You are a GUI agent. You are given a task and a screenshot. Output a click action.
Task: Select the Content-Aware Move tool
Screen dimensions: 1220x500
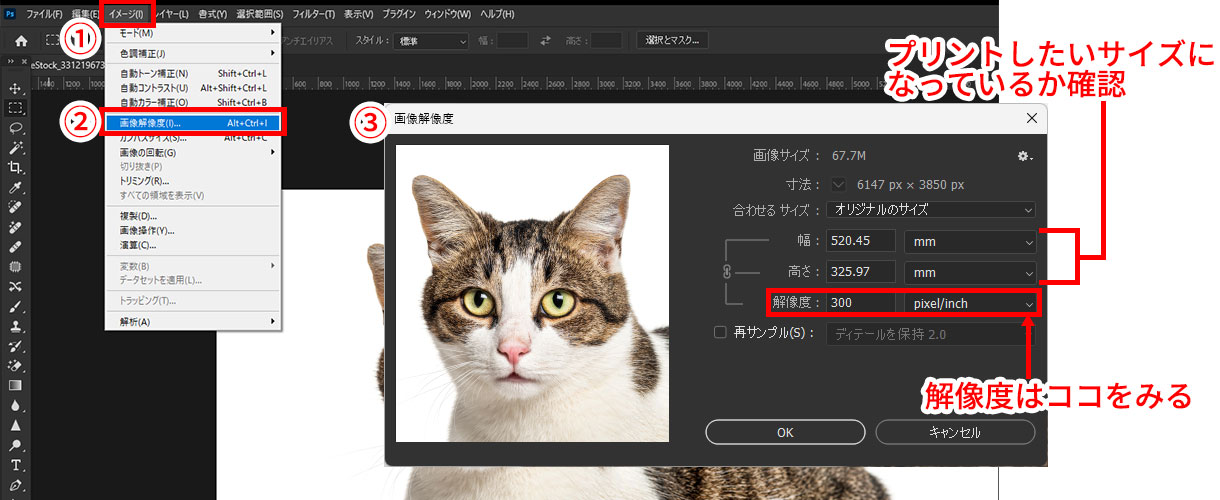tap(16, 287)
